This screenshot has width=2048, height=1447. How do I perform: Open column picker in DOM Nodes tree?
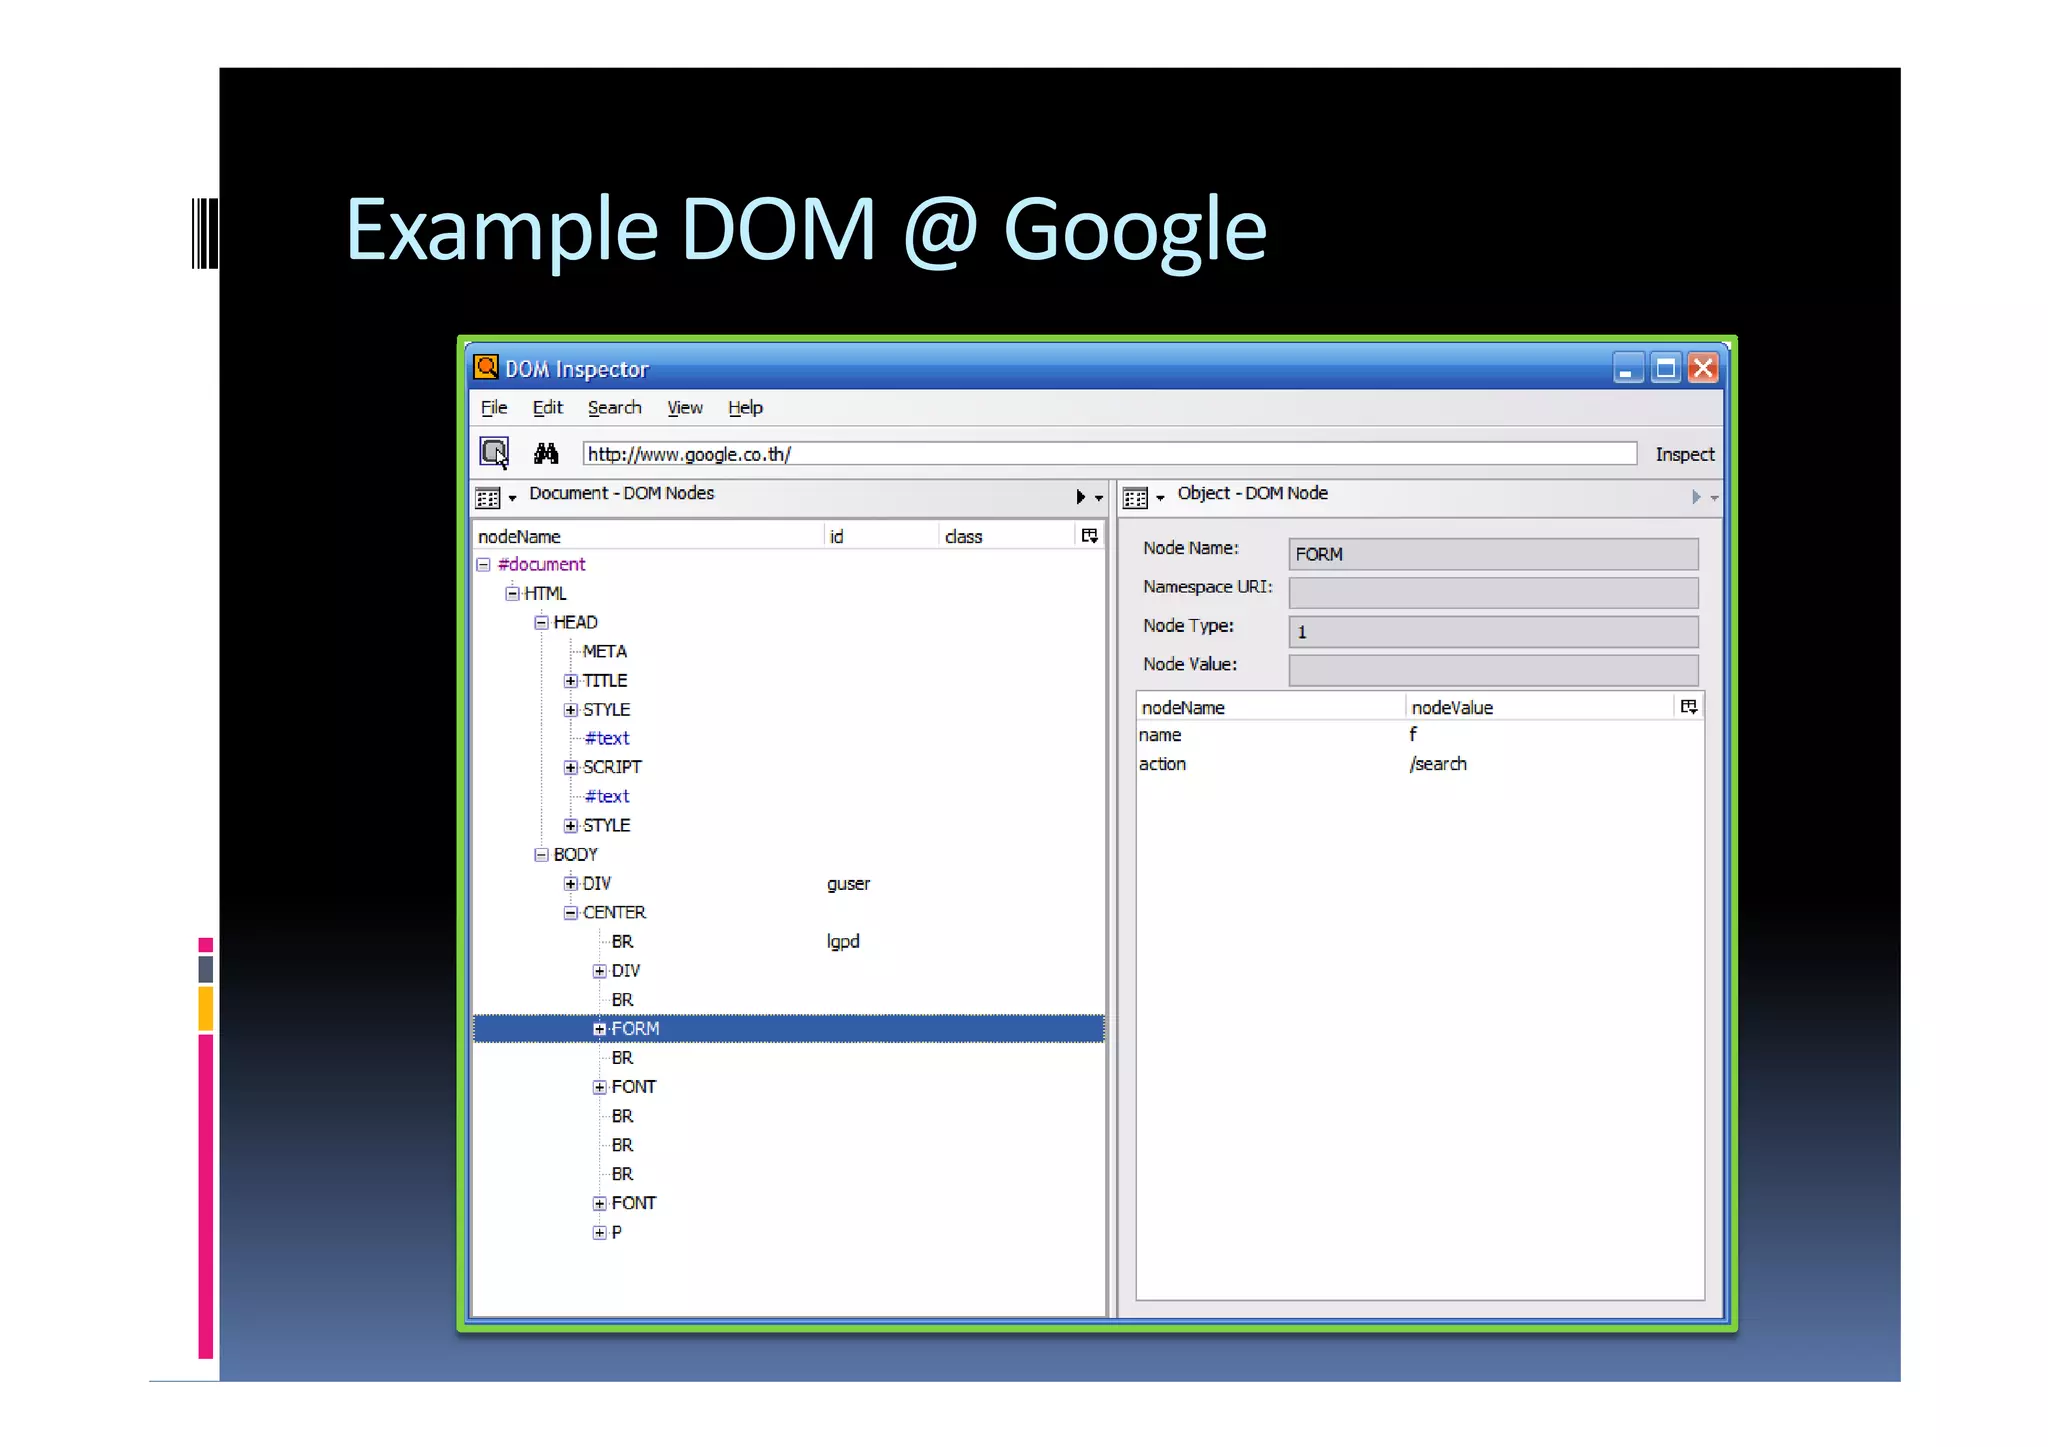pos(1090,536)
